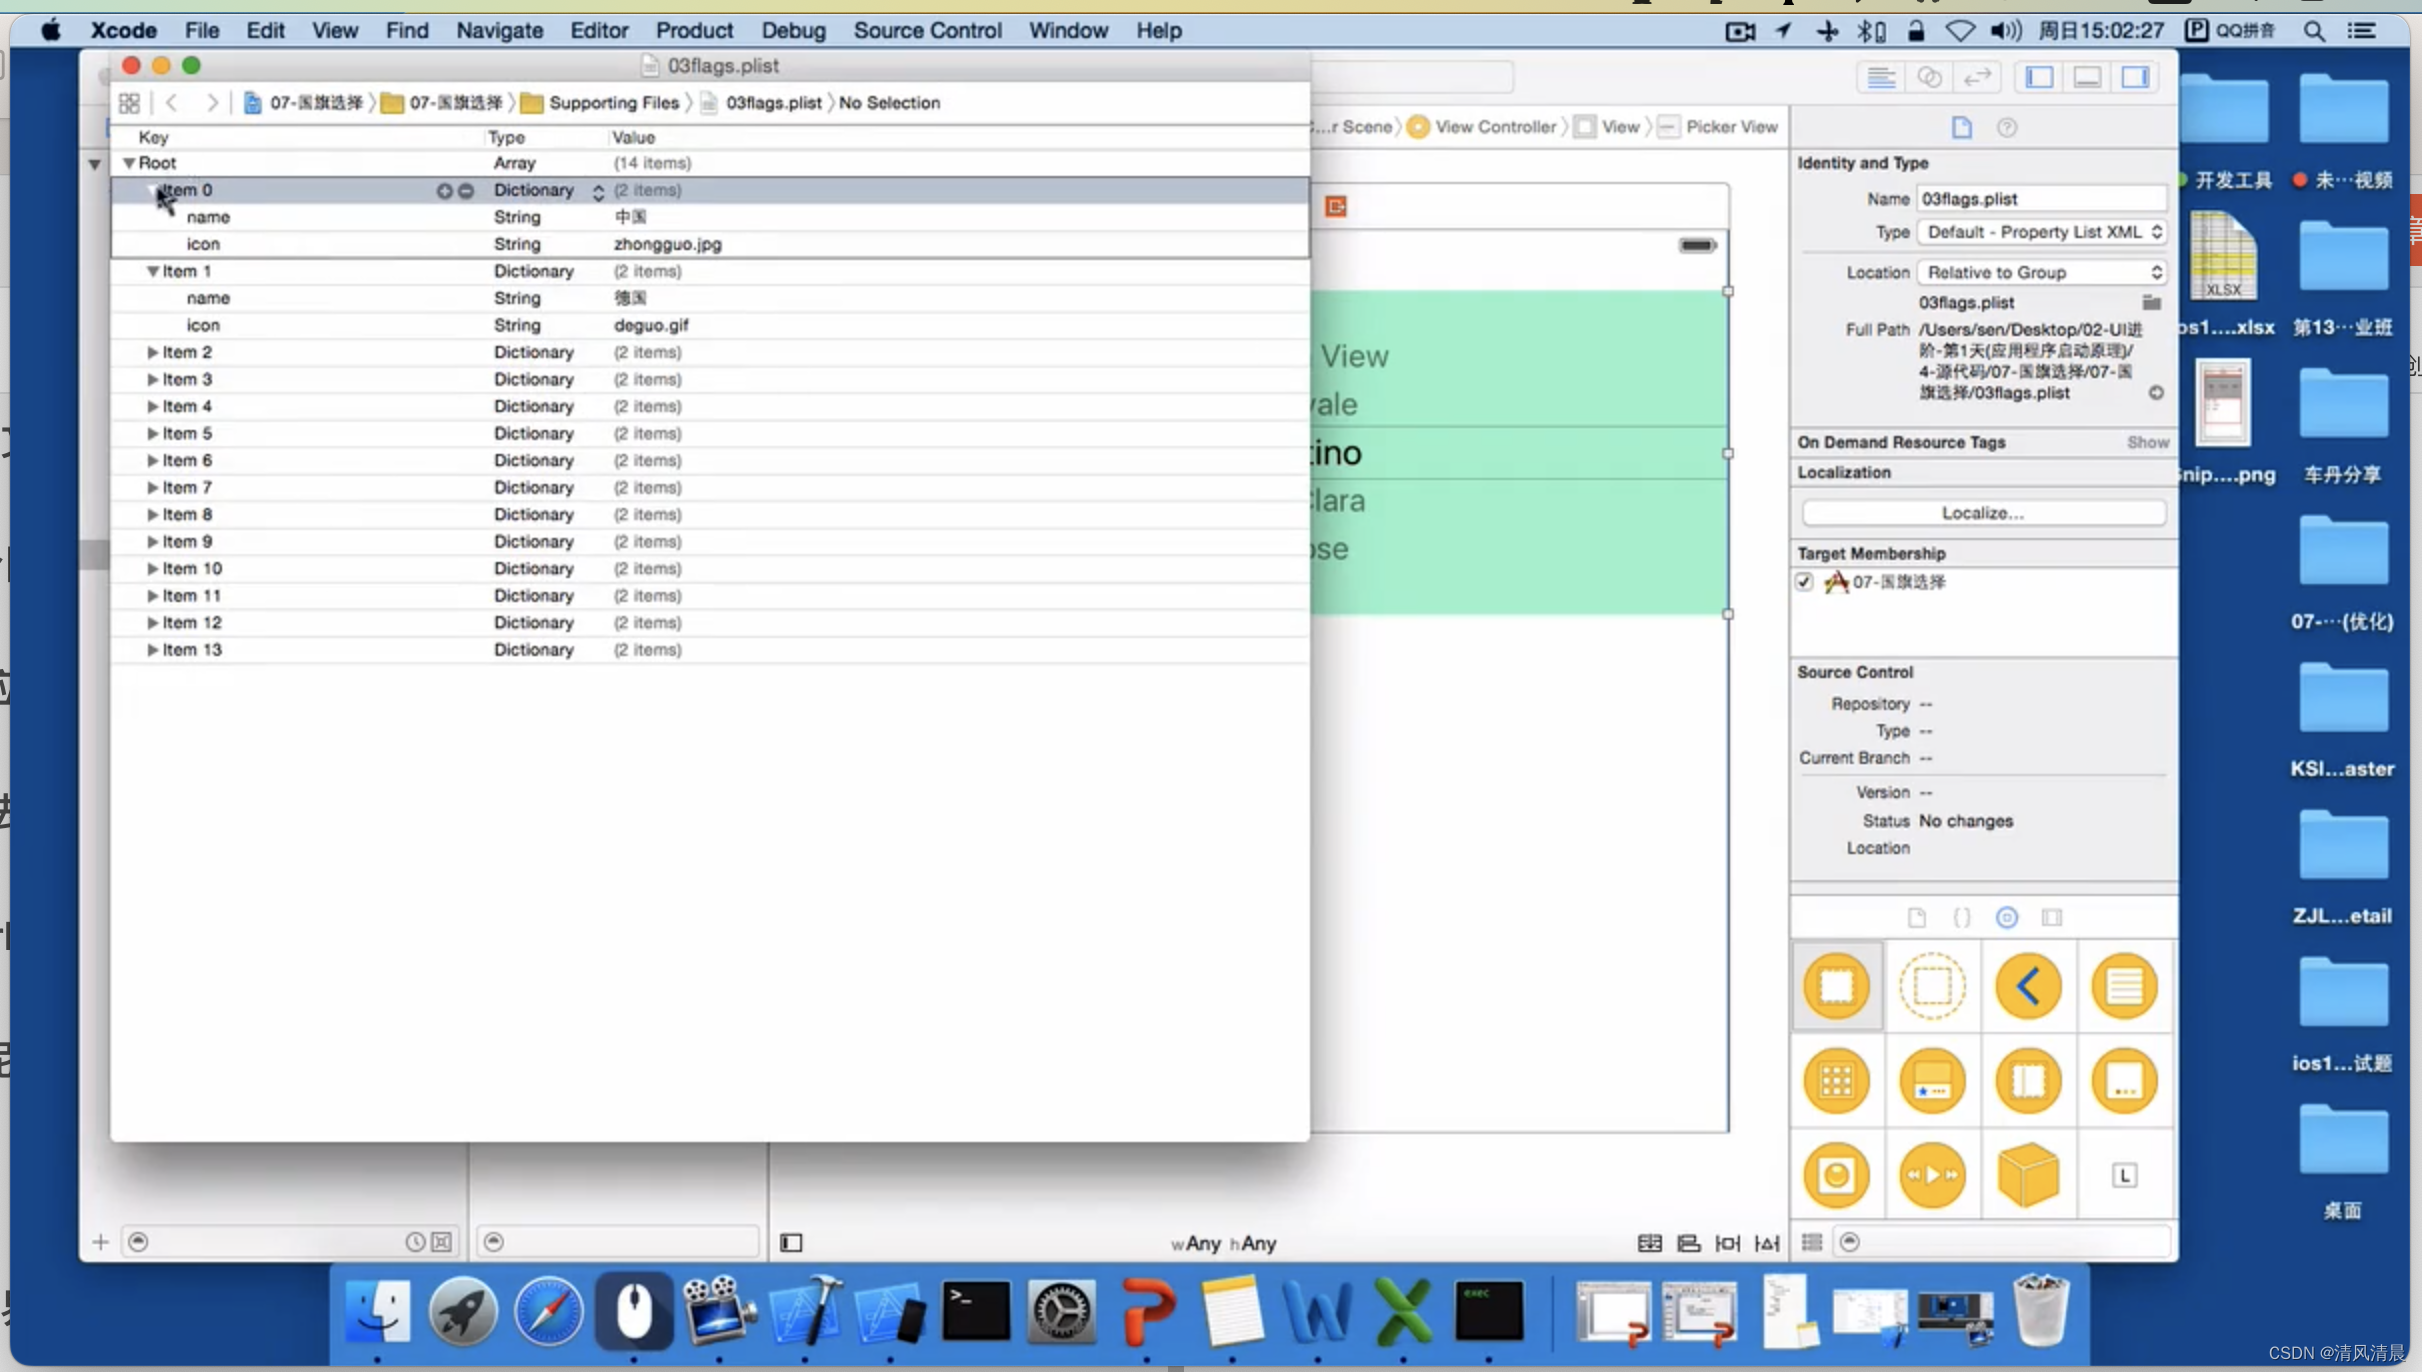Click the back navigation chevron icon
This screenshot has width=2422, height=1372.
[x=173, y=101]
